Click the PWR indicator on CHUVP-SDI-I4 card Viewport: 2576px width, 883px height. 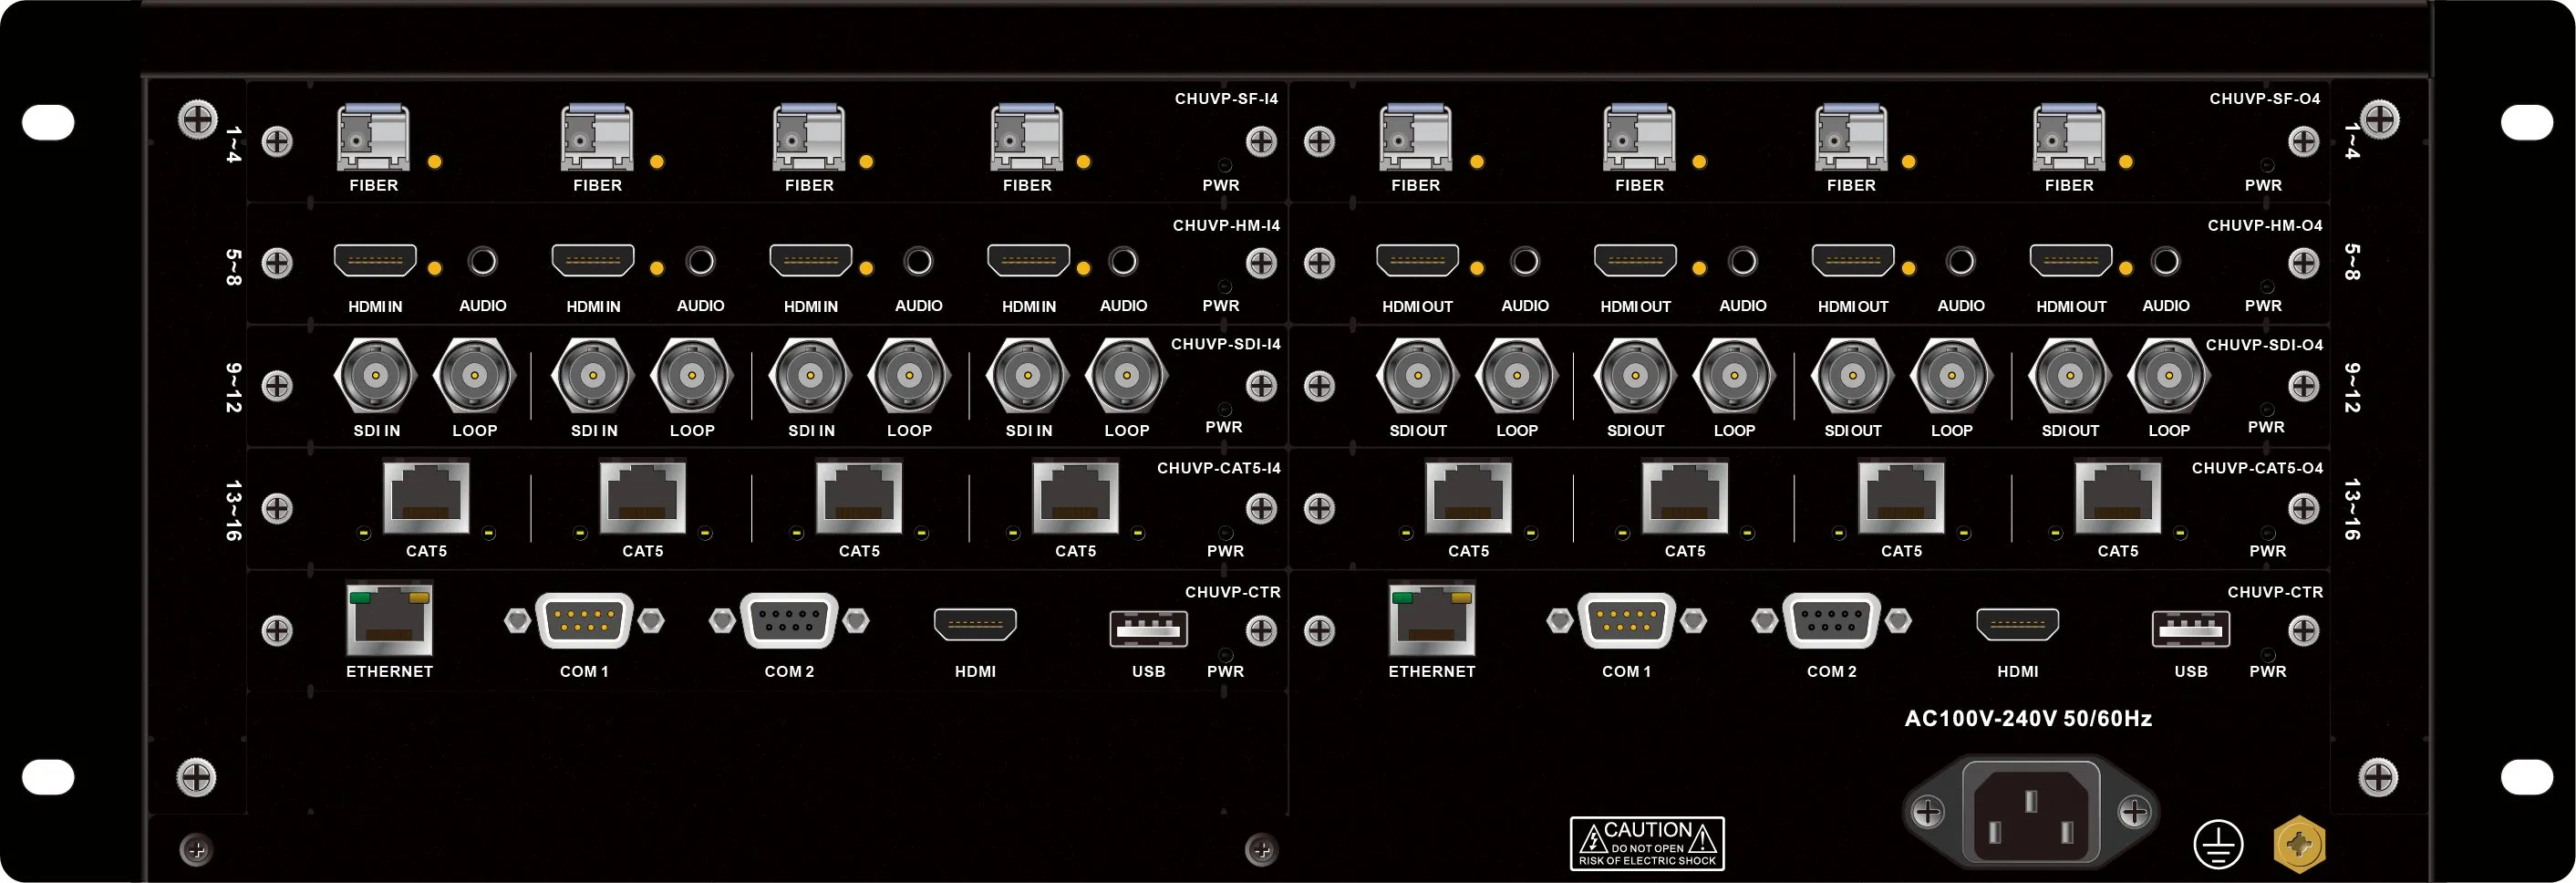[x=1224, y=409]
